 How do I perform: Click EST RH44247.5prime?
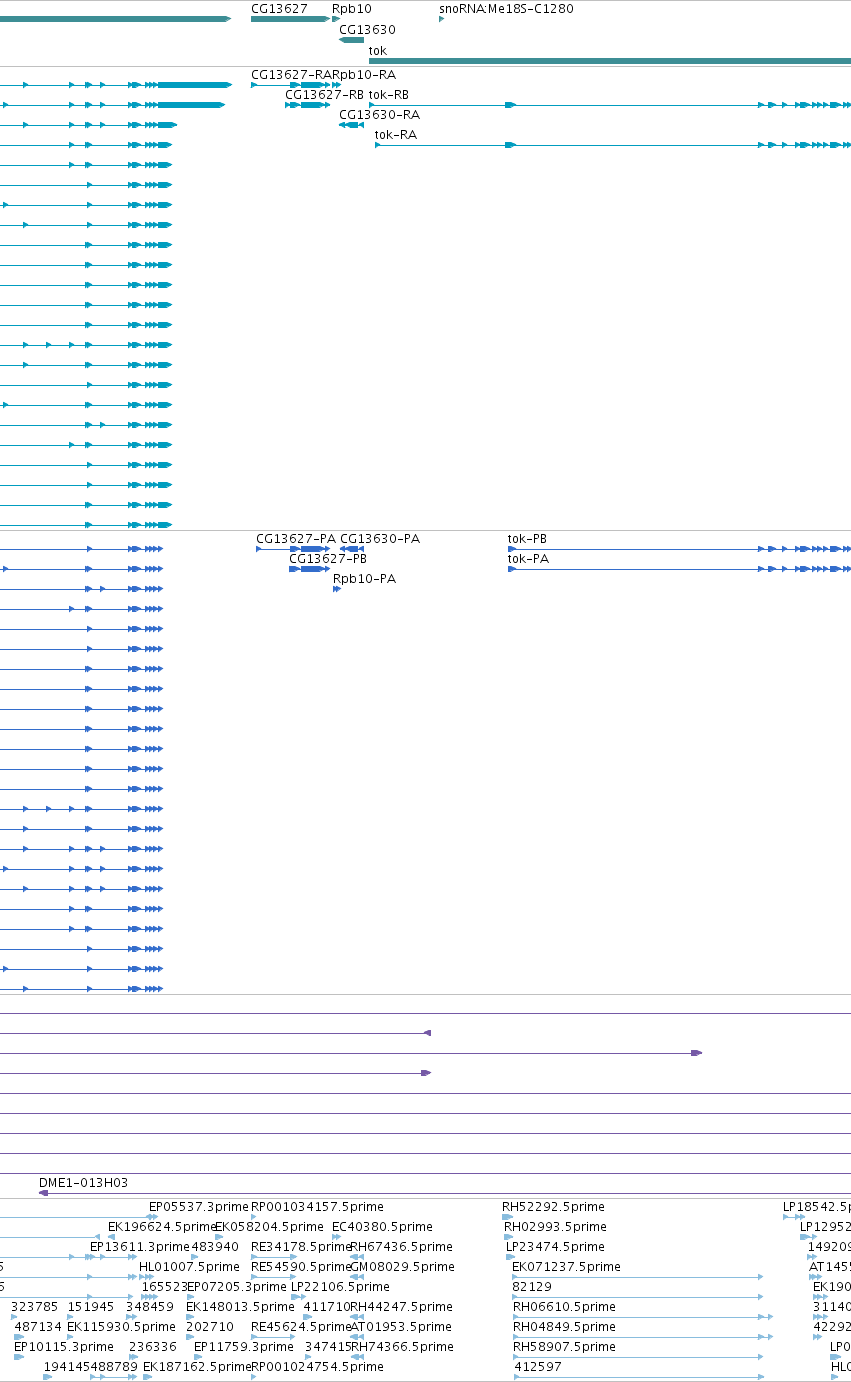click(x=401, y=1306)
